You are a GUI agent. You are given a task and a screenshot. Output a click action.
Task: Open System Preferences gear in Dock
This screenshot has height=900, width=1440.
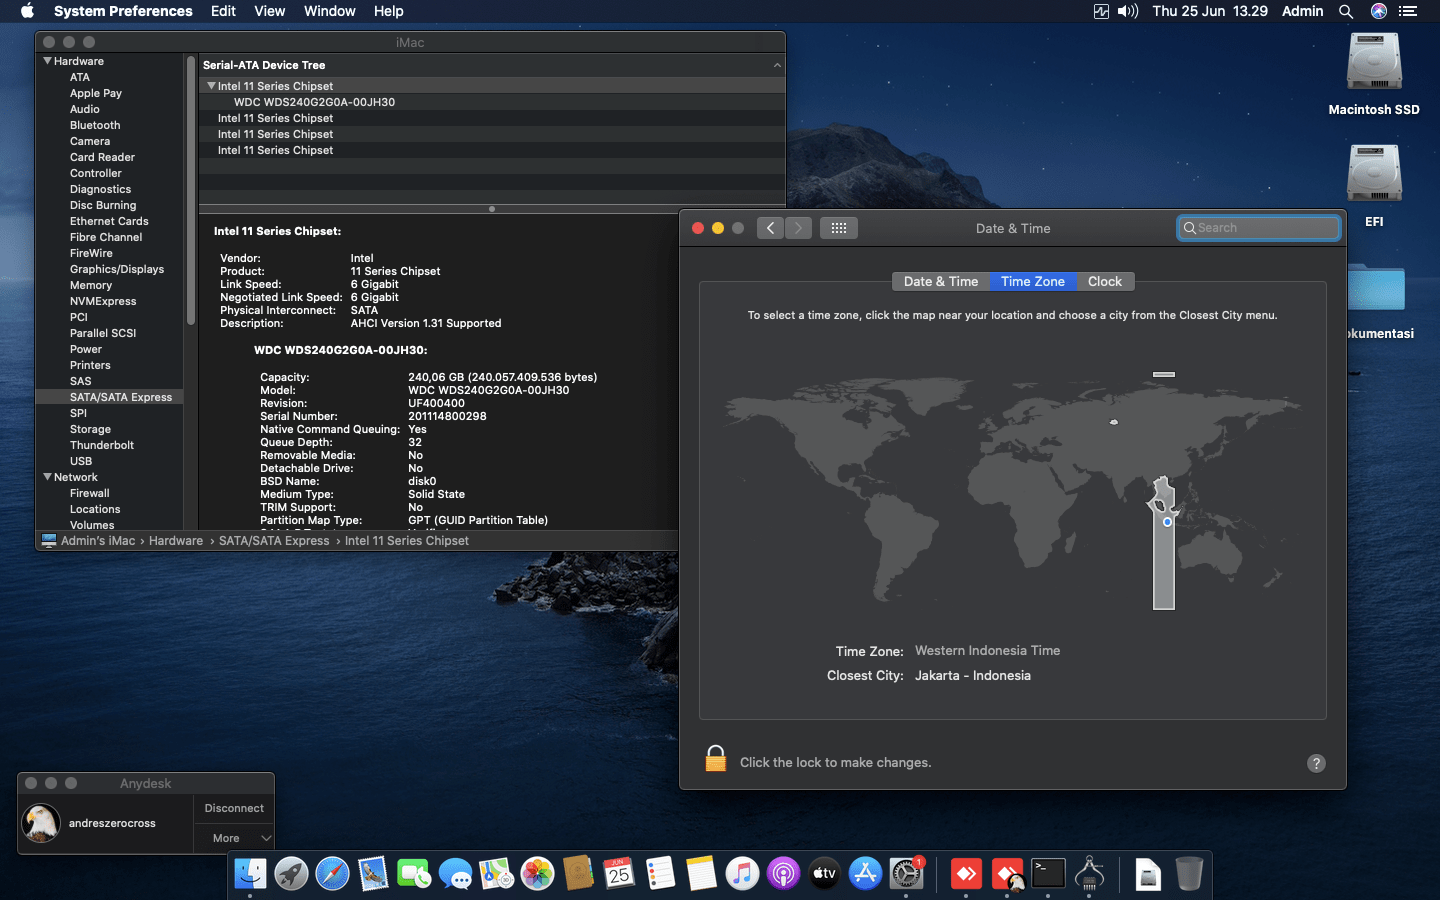click(x=906, y=874)
